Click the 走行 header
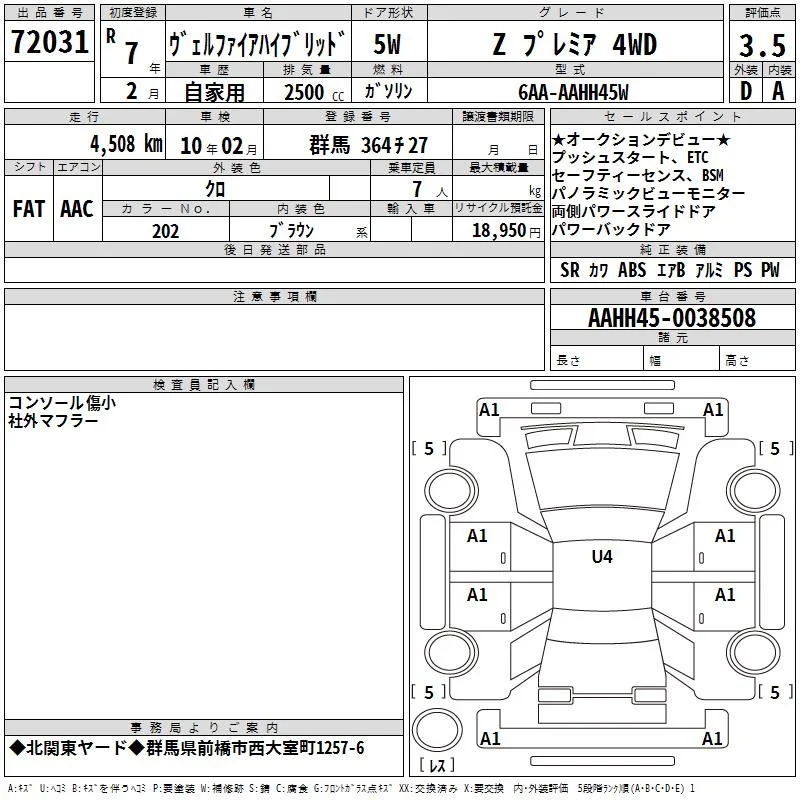The width and height of the screenshot is (800, 800). (x=85, y=116)
